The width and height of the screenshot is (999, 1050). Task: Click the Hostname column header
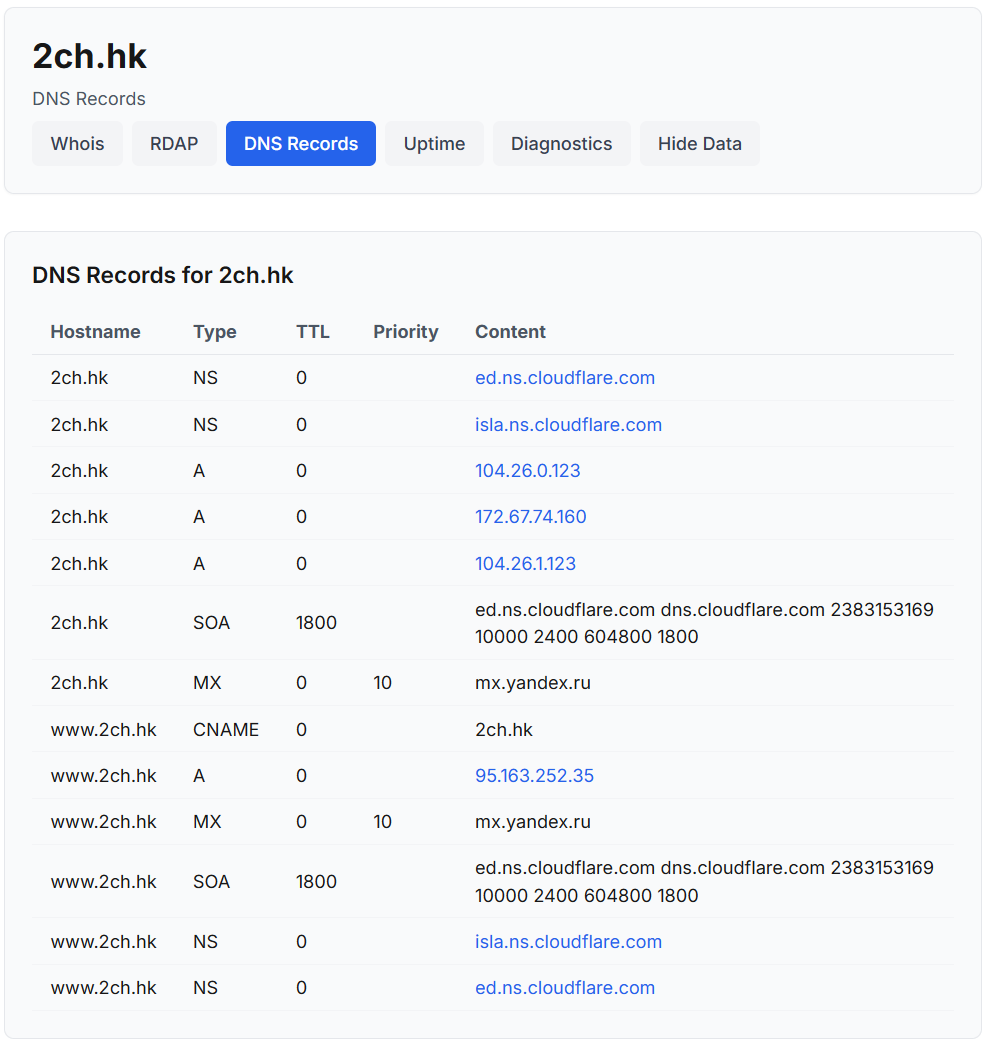(95, 332)
